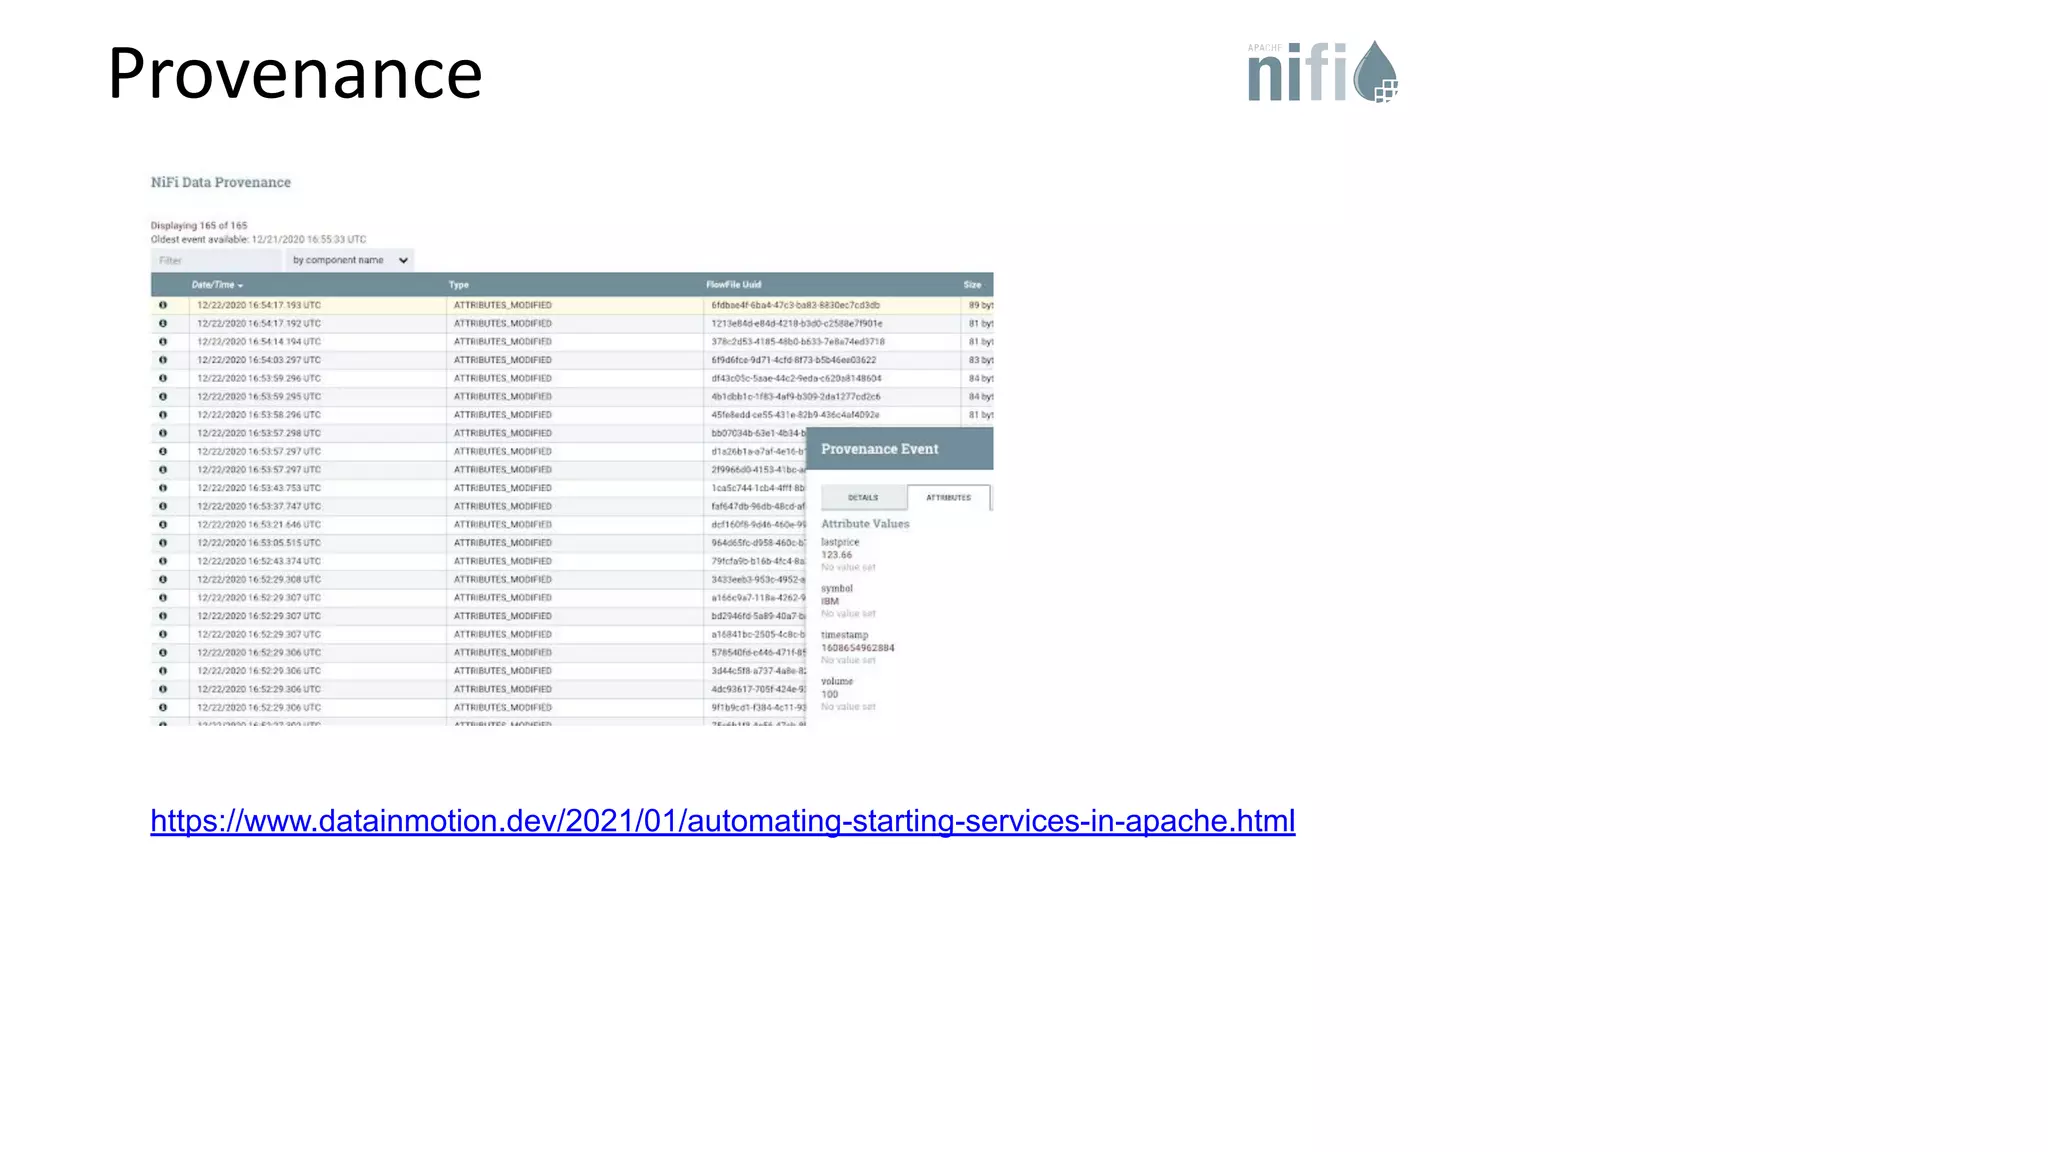View details icon for 16:53:43.753 UTC row

pyautogui.click(x=163, y=488)
